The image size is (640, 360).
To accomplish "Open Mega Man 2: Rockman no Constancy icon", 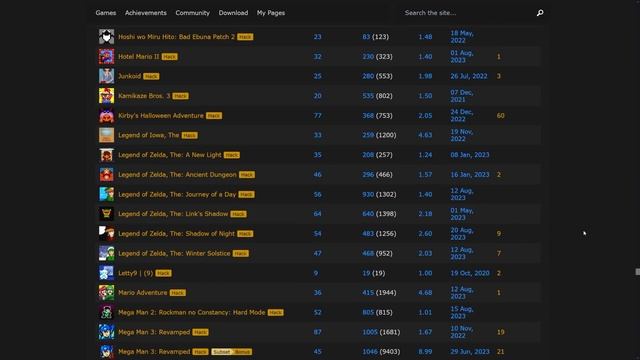I will point(107,312).
